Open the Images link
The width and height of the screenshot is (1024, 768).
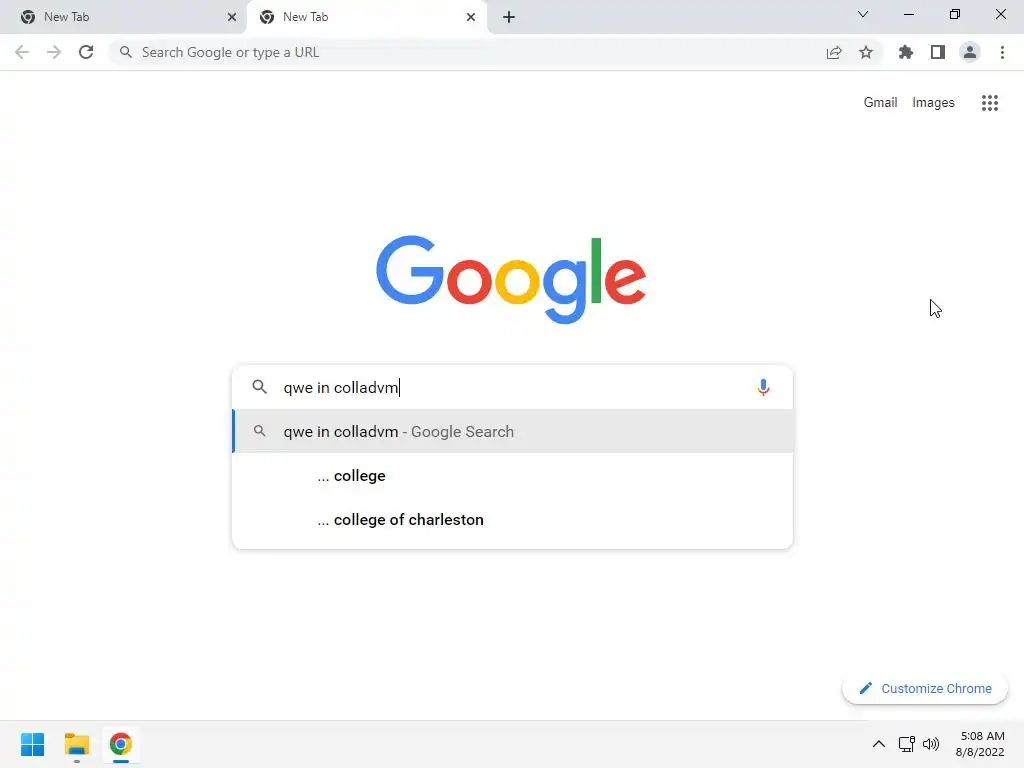pyautogui.click(x=933, y=103)
